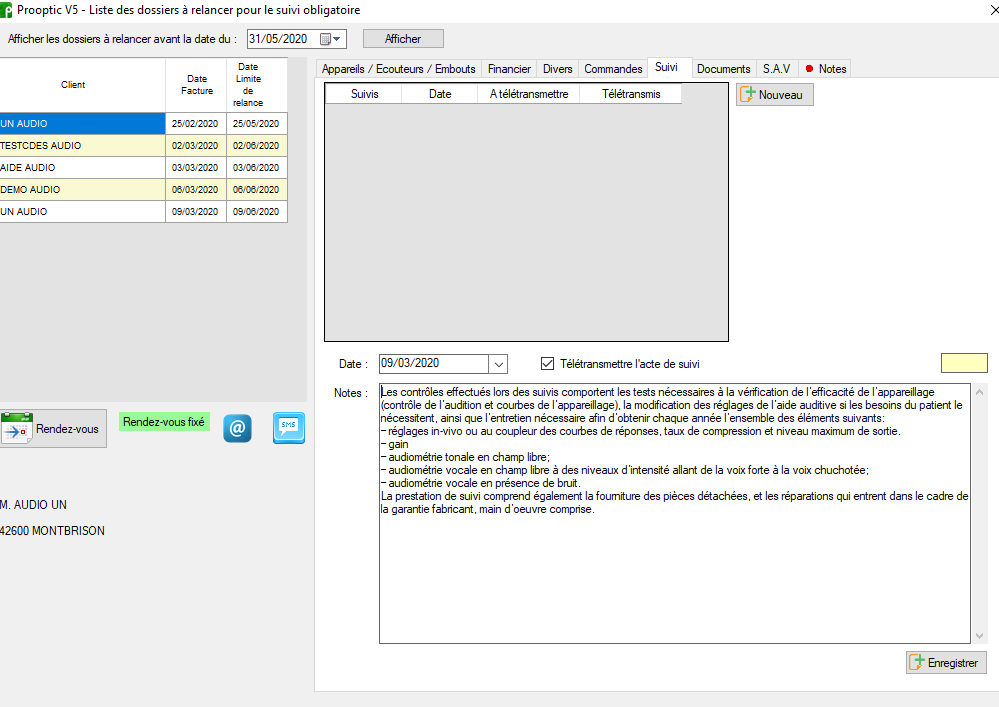Click the Suivis column header

click(364, 94)
